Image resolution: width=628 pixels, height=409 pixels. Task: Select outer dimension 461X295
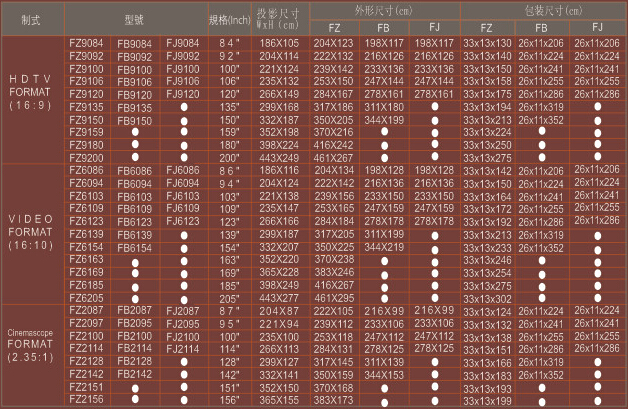(334, 298)
